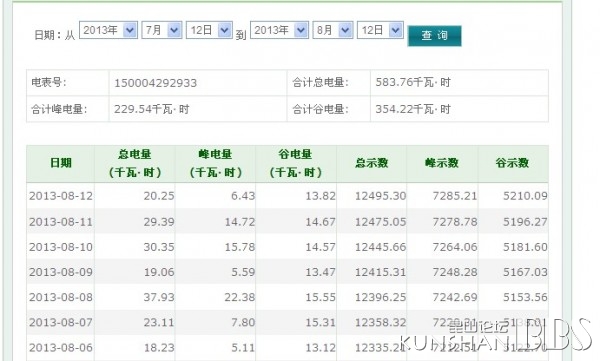
Task: Click the 峰示数 column header
Action: (x=442, y=163)
